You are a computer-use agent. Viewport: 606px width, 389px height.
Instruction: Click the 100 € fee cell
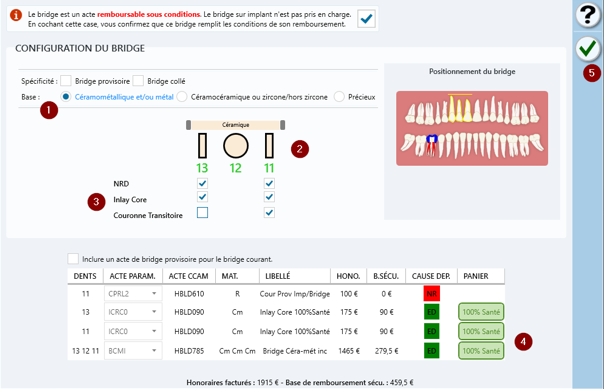point(349,294)
